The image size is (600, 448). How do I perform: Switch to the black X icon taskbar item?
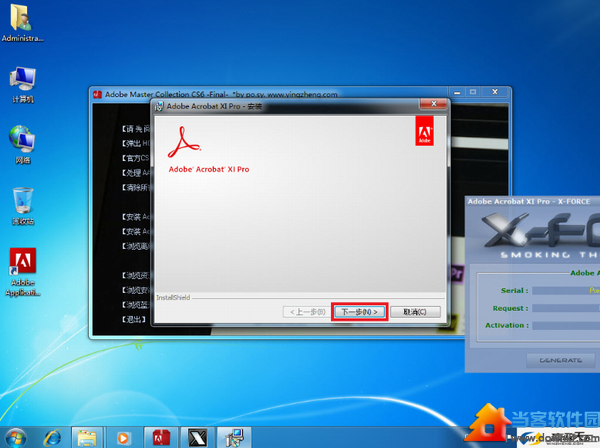198,437
